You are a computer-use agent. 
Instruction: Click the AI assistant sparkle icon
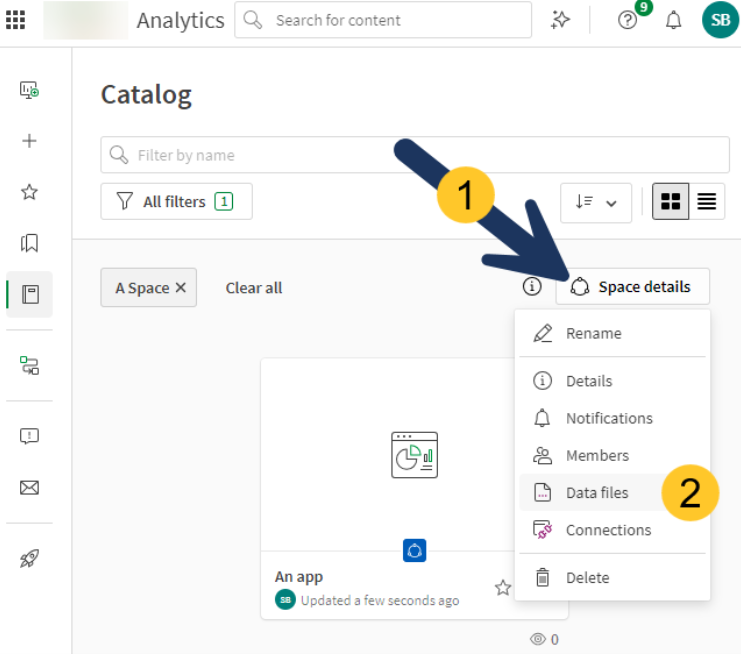click(560, 20)
